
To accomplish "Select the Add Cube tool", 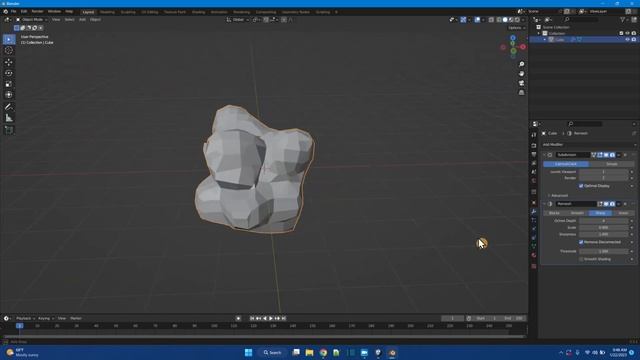I will [9, 130].
